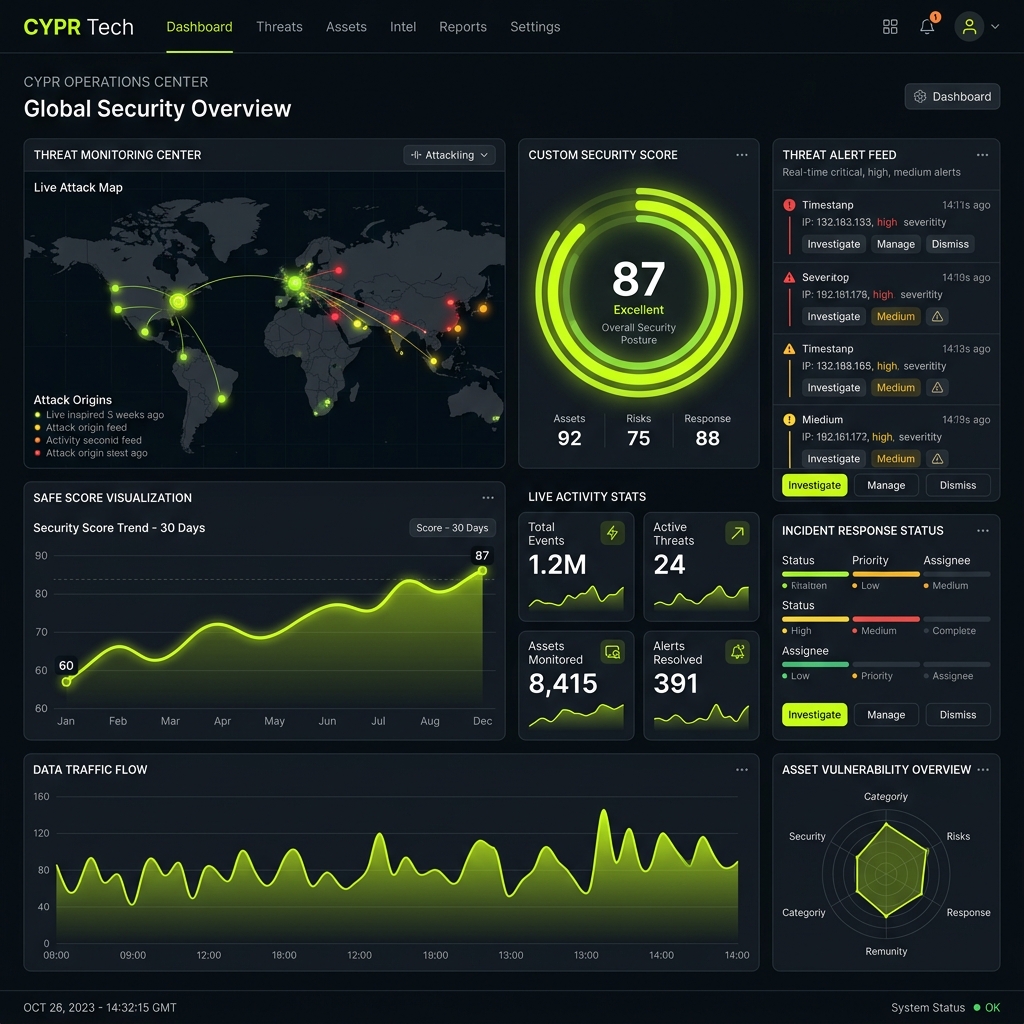Click the Response 88 value
Viewport: 1024px width, 1024px height.
707,438
